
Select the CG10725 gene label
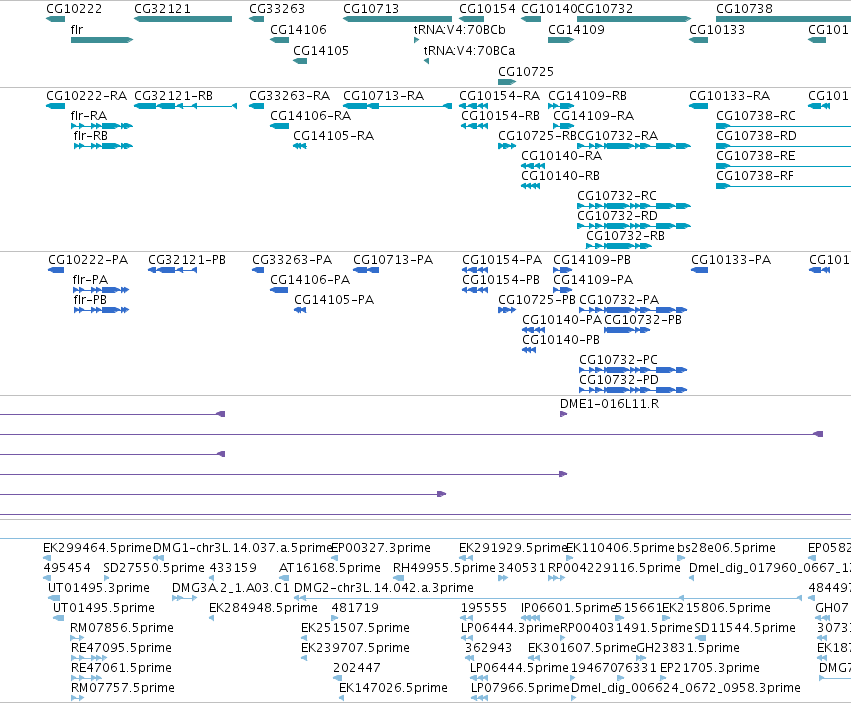526,72
